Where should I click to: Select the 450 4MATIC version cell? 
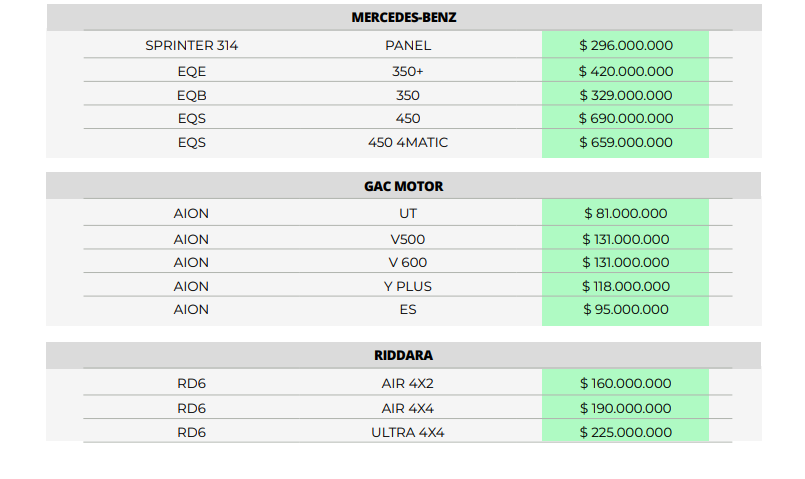(408, 142)
